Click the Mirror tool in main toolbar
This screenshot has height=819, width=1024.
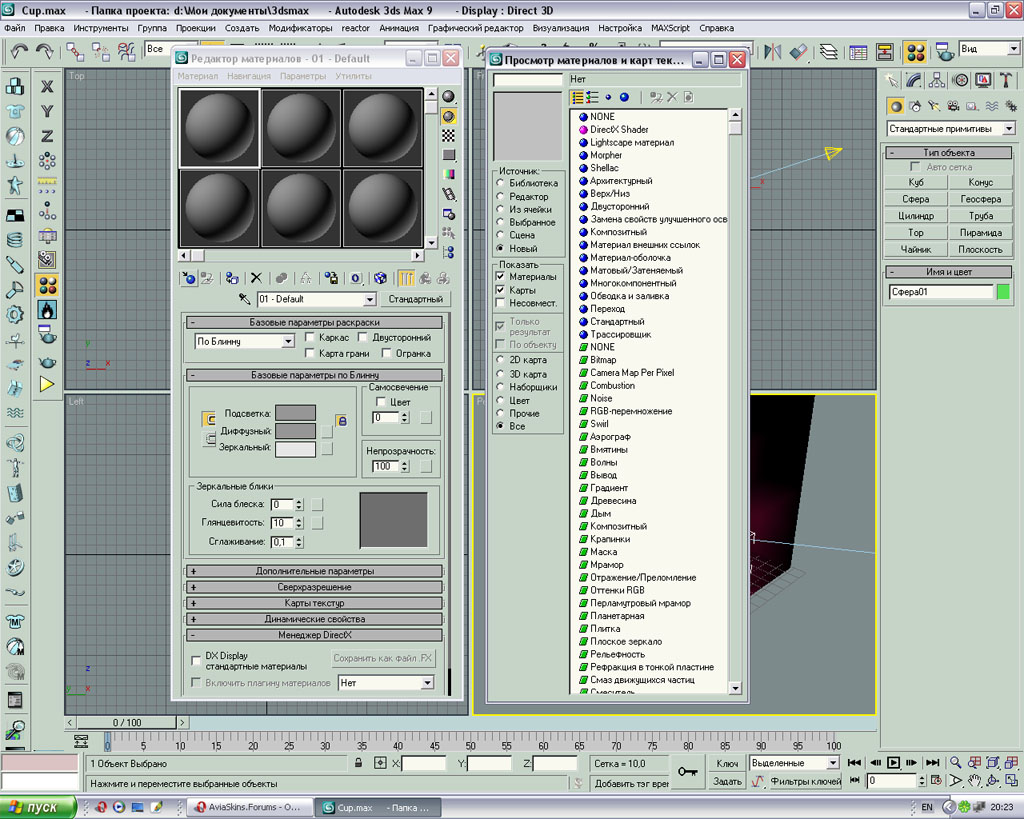(x=772, y=50)
